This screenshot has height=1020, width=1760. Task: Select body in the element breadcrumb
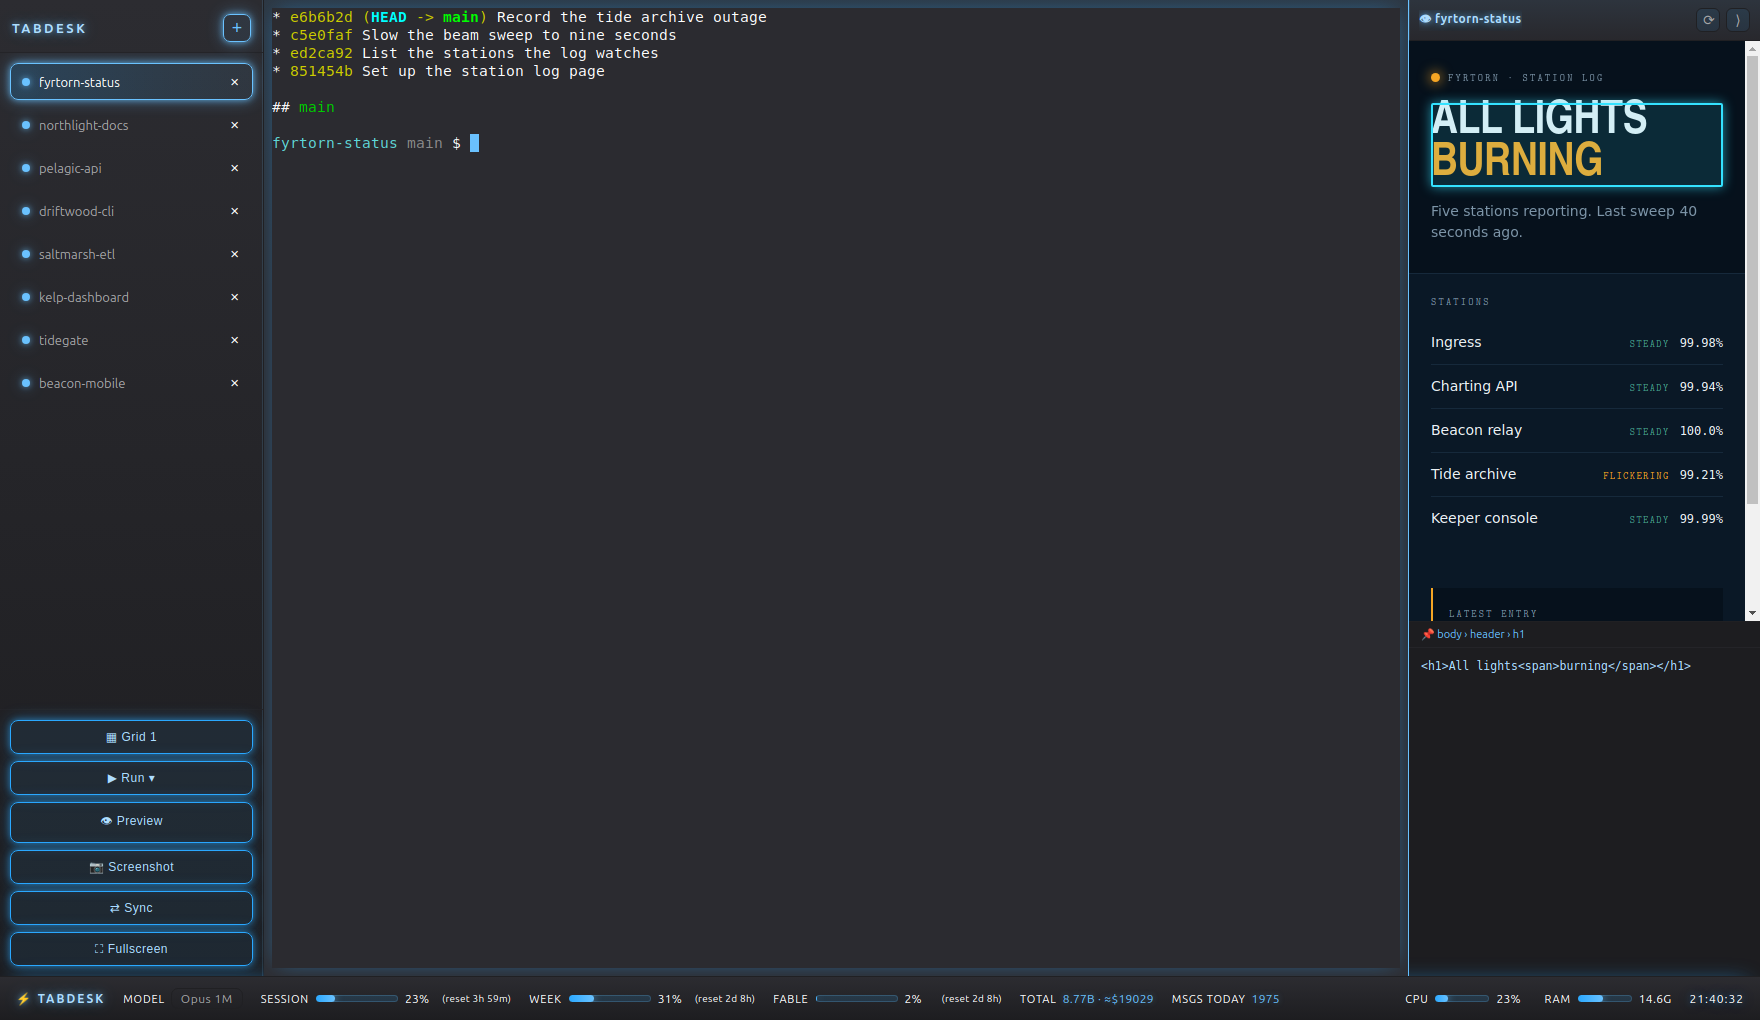click(x=1449, y=634)
